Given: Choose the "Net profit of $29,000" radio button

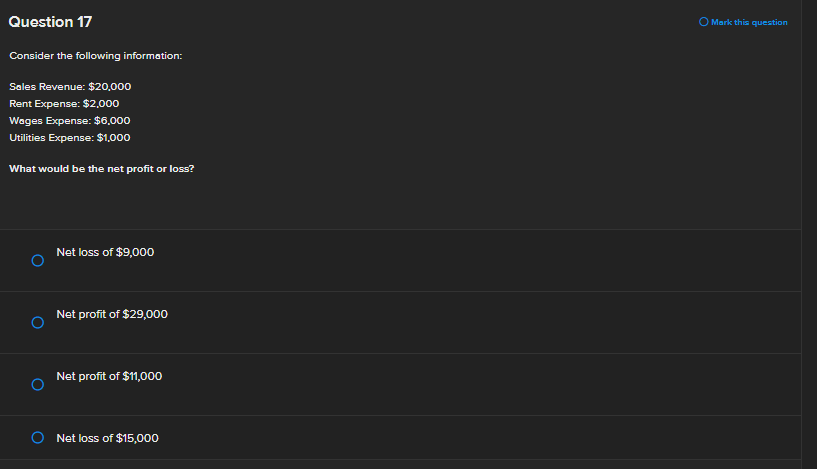Looking at the screenshot, I should [x=37, y=322].
